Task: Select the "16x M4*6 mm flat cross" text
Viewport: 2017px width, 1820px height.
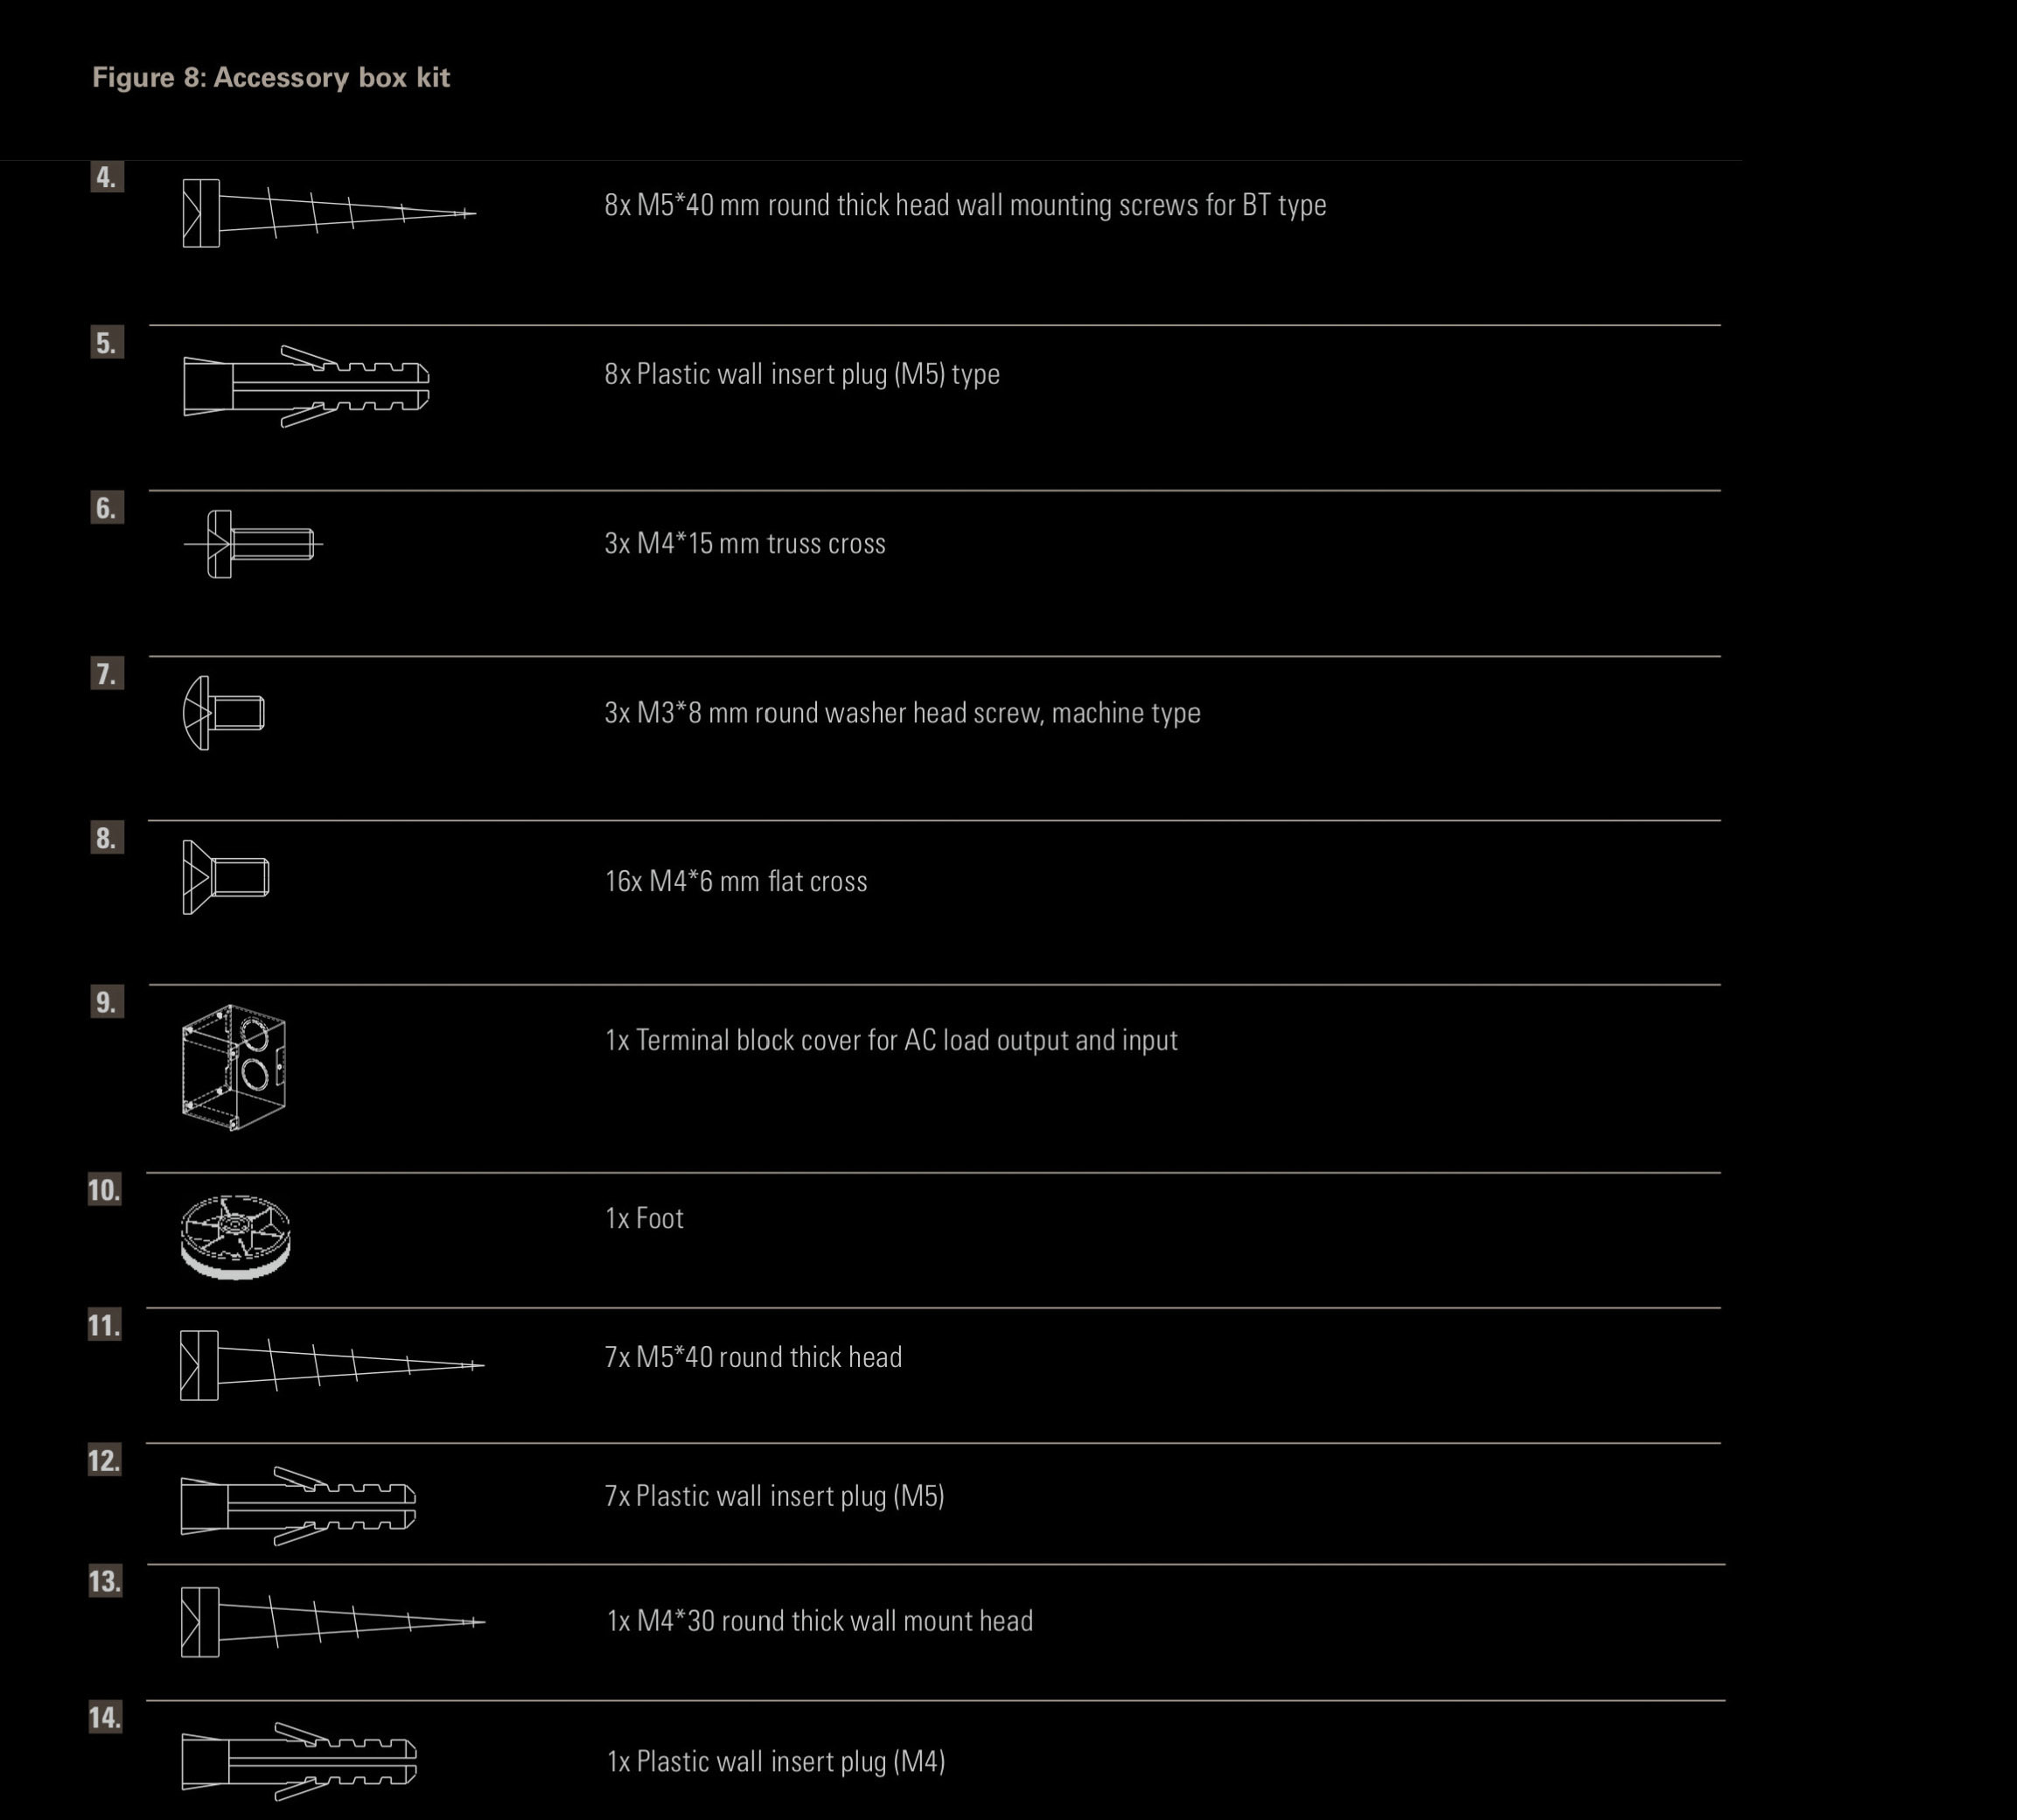Action: (x=736, y=881)
